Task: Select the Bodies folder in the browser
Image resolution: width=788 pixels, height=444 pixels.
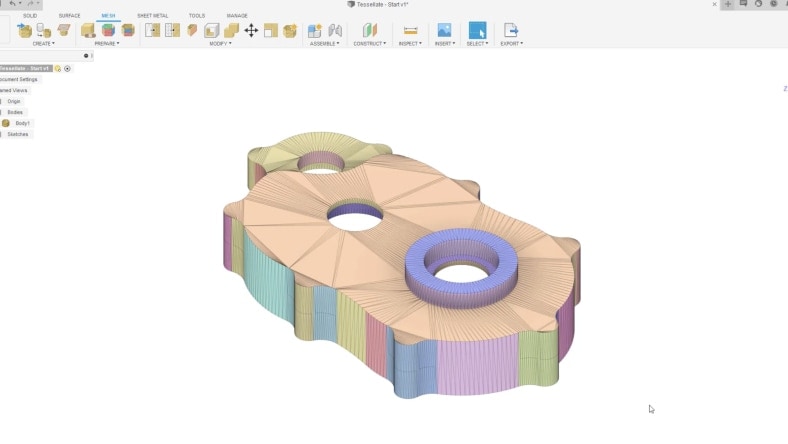Action: click(x=15, y=112)
